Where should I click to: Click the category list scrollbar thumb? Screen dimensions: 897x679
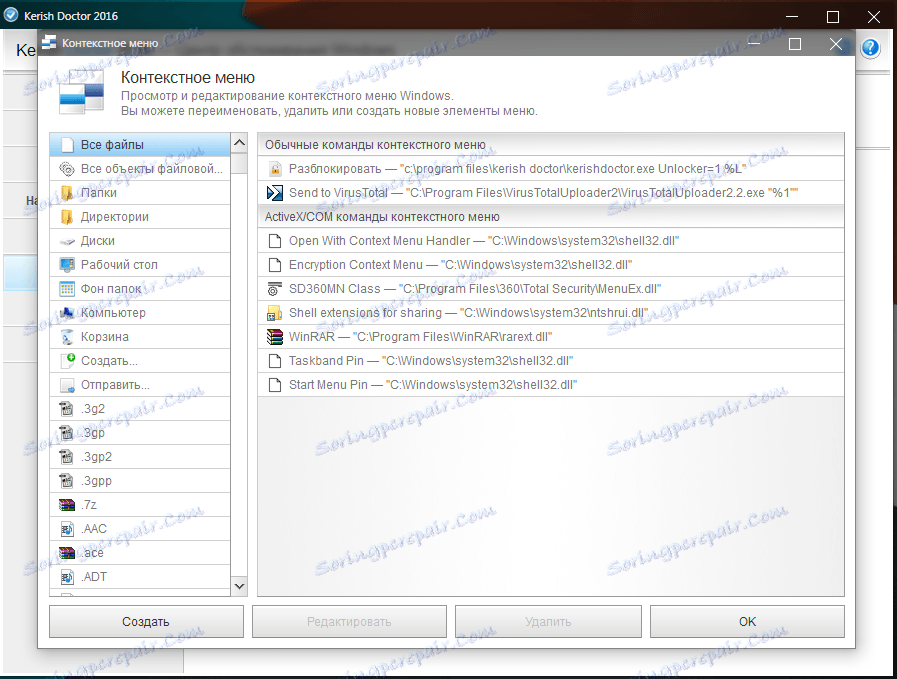[240, 163]
